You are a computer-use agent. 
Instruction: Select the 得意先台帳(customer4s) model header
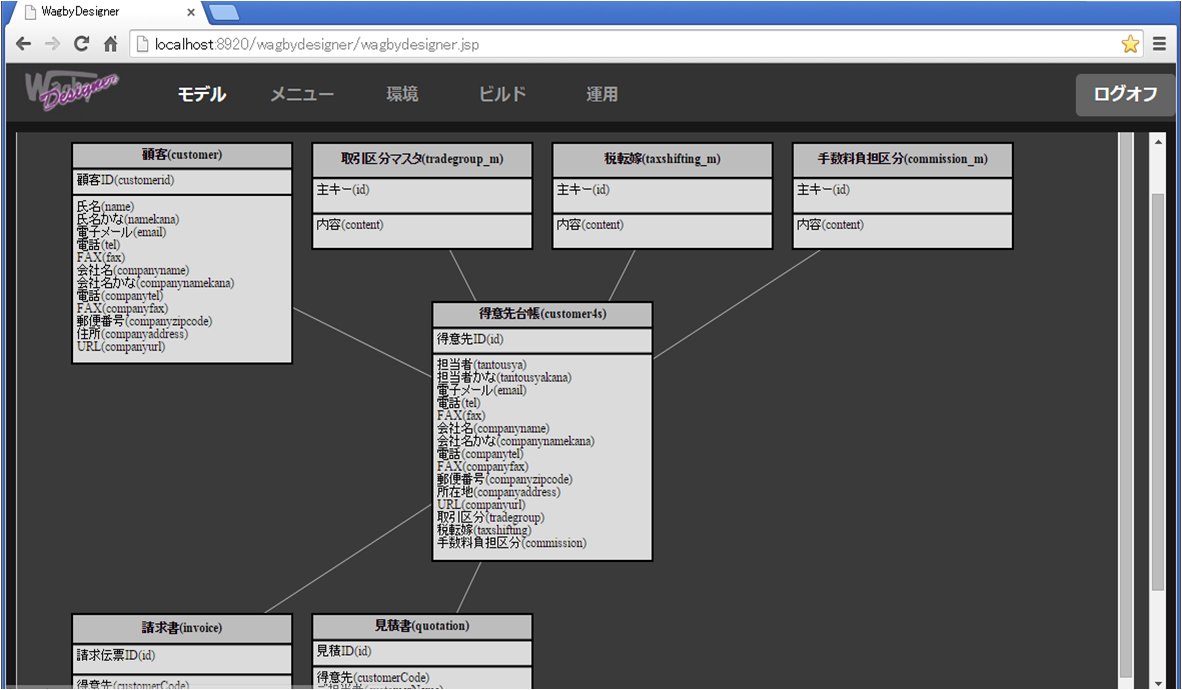(542, 314)
